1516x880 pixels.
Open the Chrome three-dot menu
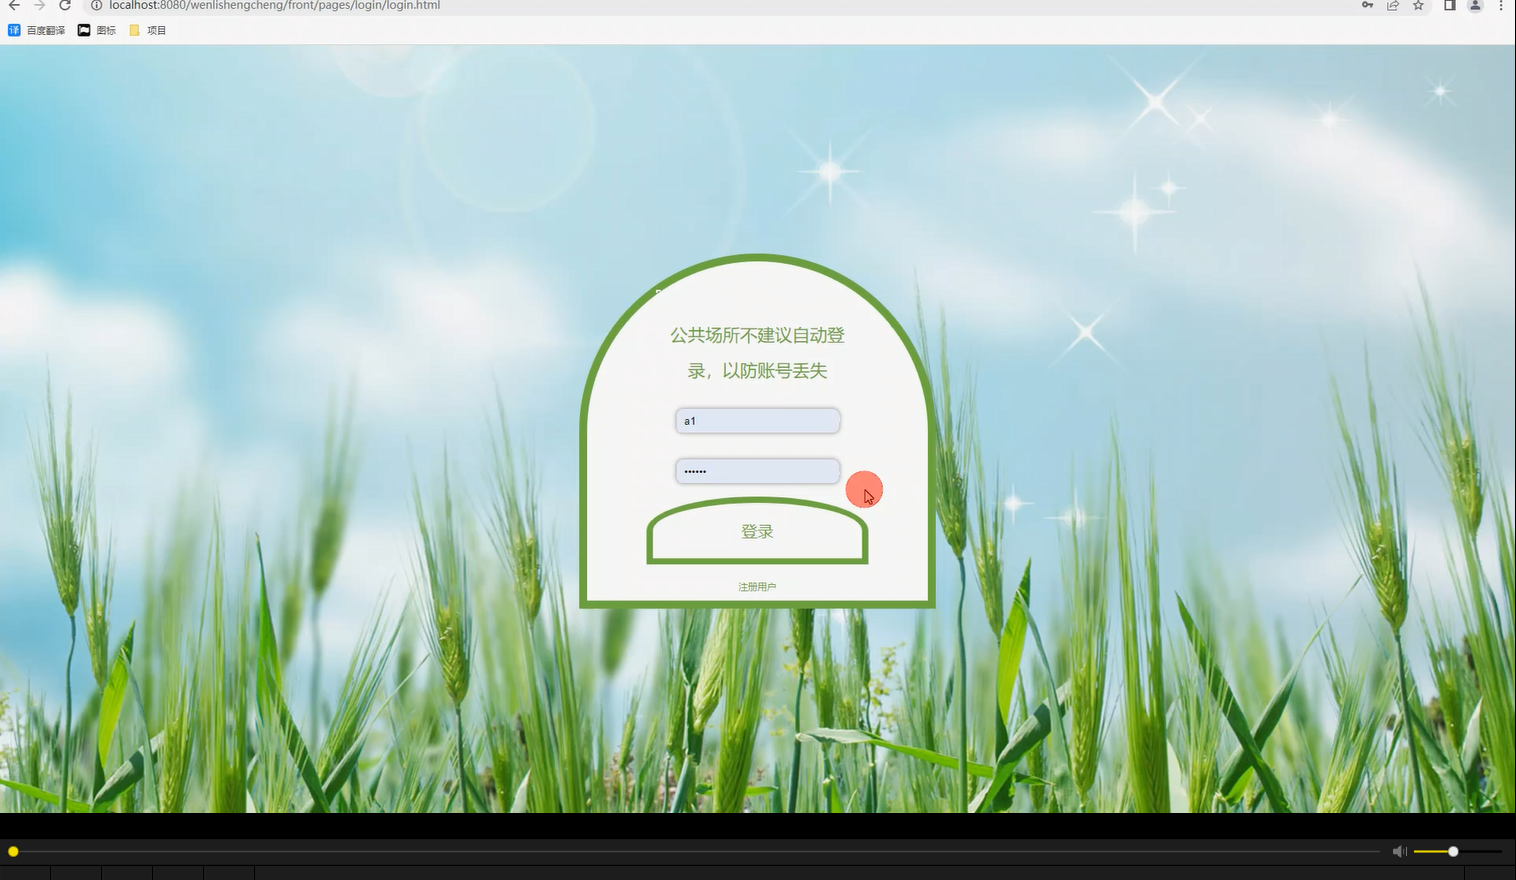click(x=1501, y=6)
